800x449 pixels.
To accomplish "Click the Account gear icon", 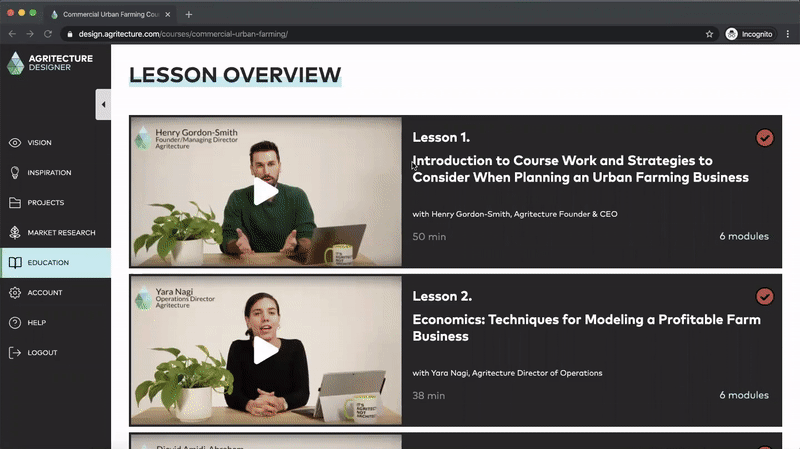I will 15,292.
